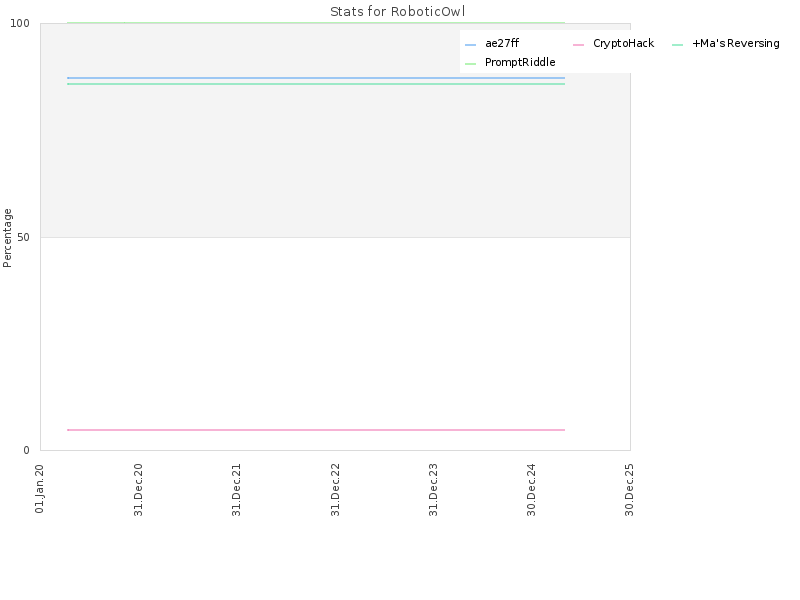Click the blue ae27ff data line
This screenshot has width=800, height=600.
(316, 78)
